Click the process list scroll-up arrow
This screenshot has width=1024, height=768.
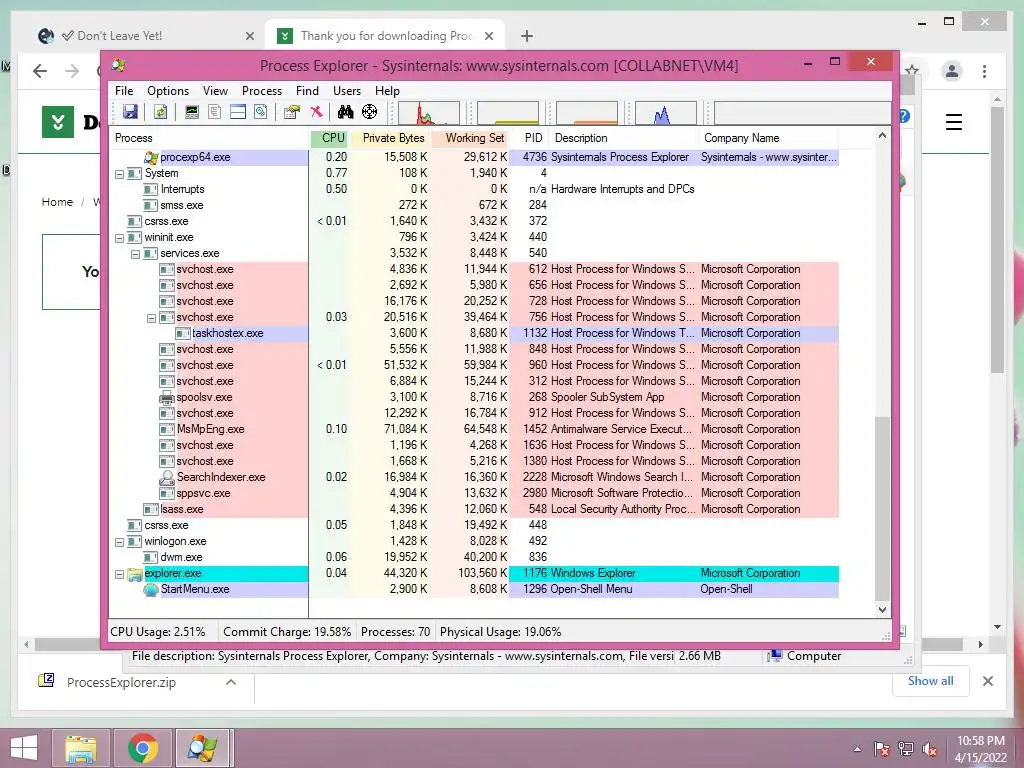[x=882, y=136]
